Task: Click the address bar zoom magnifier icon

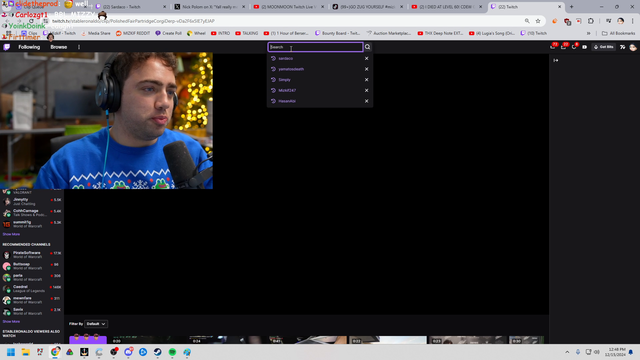Action: (x=527, y=21)
